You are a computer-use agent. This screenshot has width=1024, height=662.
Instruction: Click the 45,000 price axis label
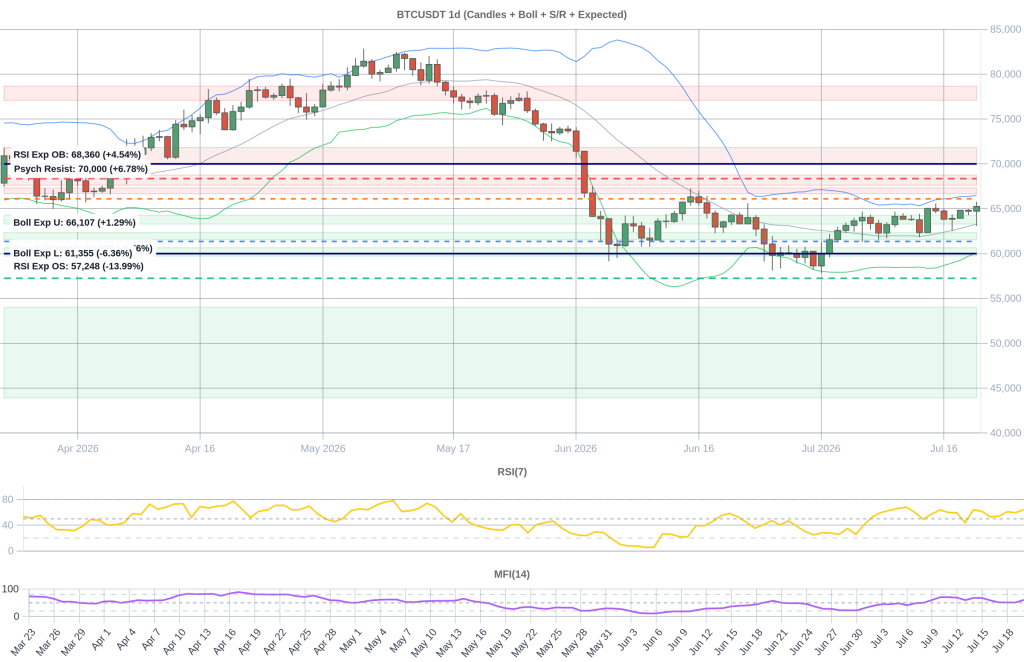1005,388
